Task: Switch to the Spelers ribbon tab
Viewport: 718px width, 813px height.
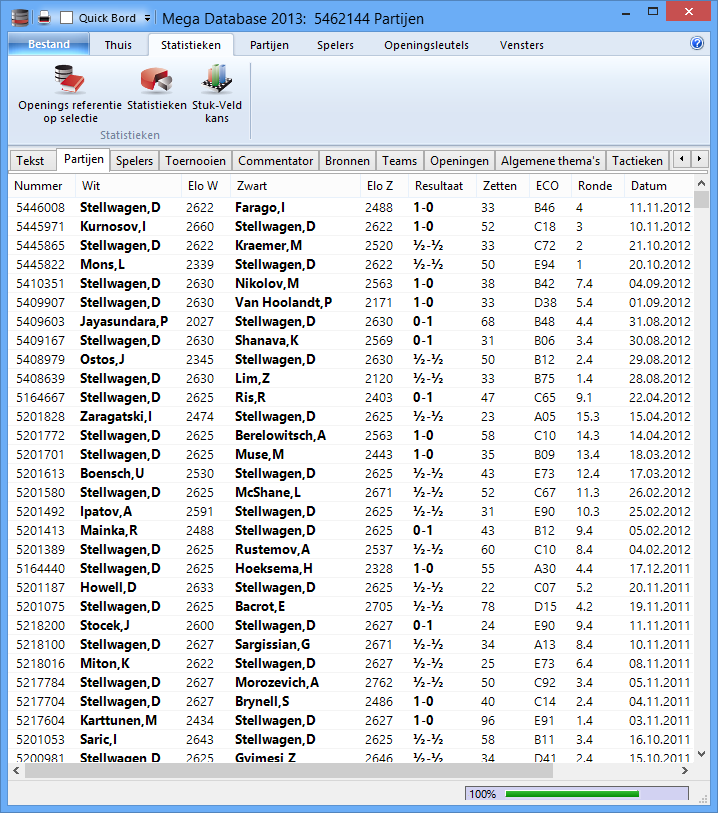Action: pos(335,45)
